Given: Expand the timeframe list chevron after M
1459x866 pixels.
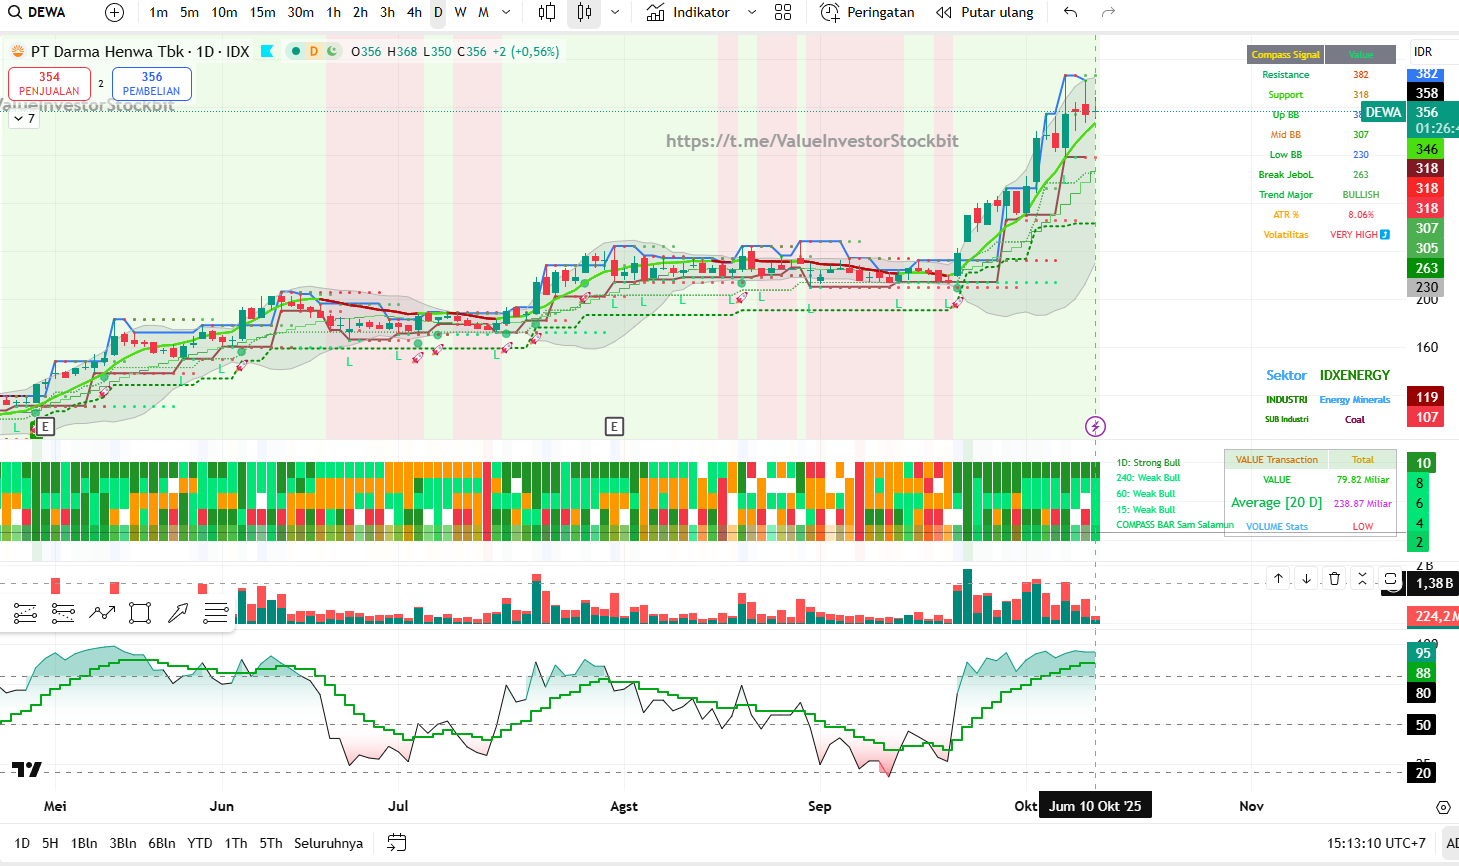Looking at the screenshot, I should coord(506,12).
